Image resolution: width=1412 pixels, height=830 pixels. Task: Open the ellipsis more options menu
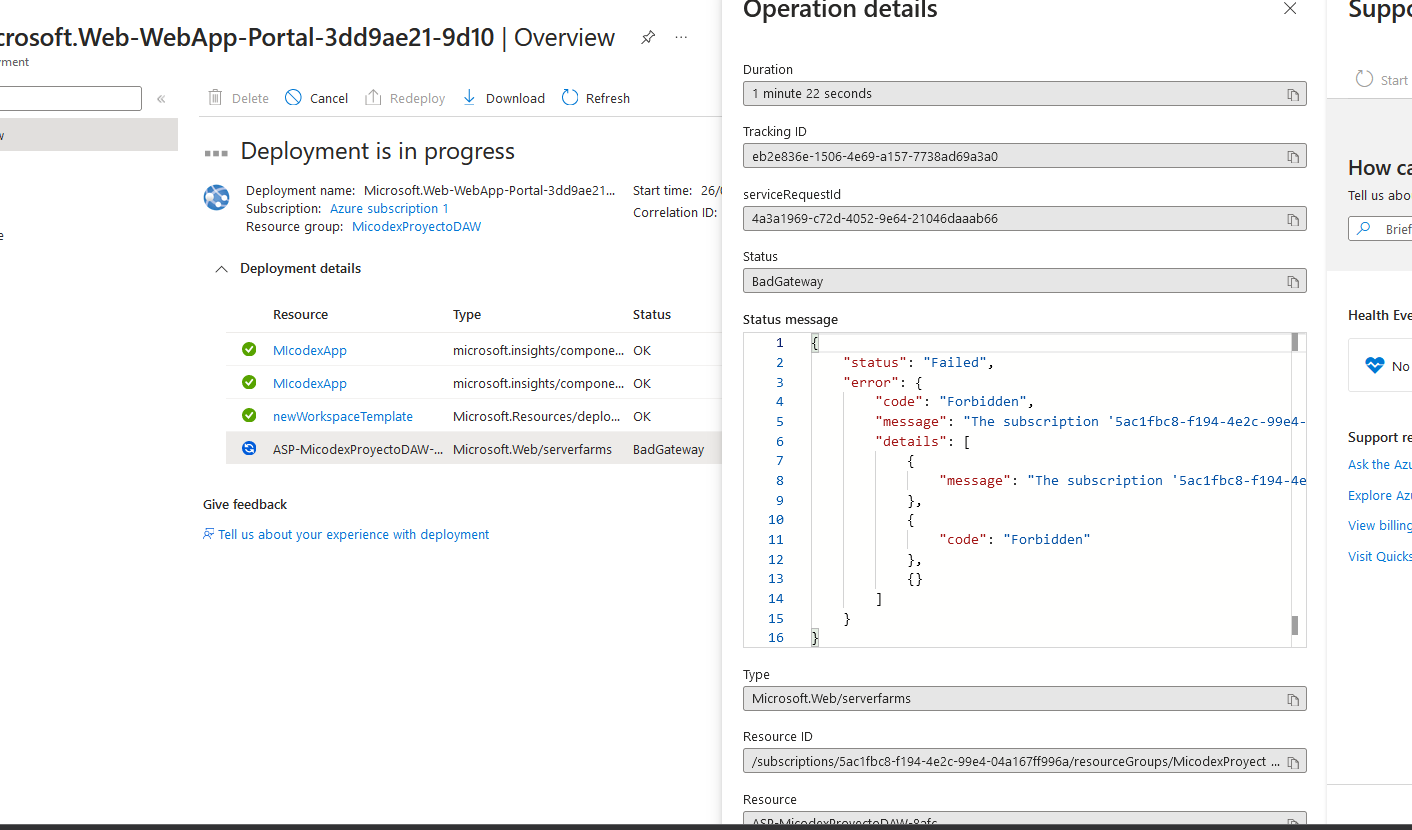[681, 38]
